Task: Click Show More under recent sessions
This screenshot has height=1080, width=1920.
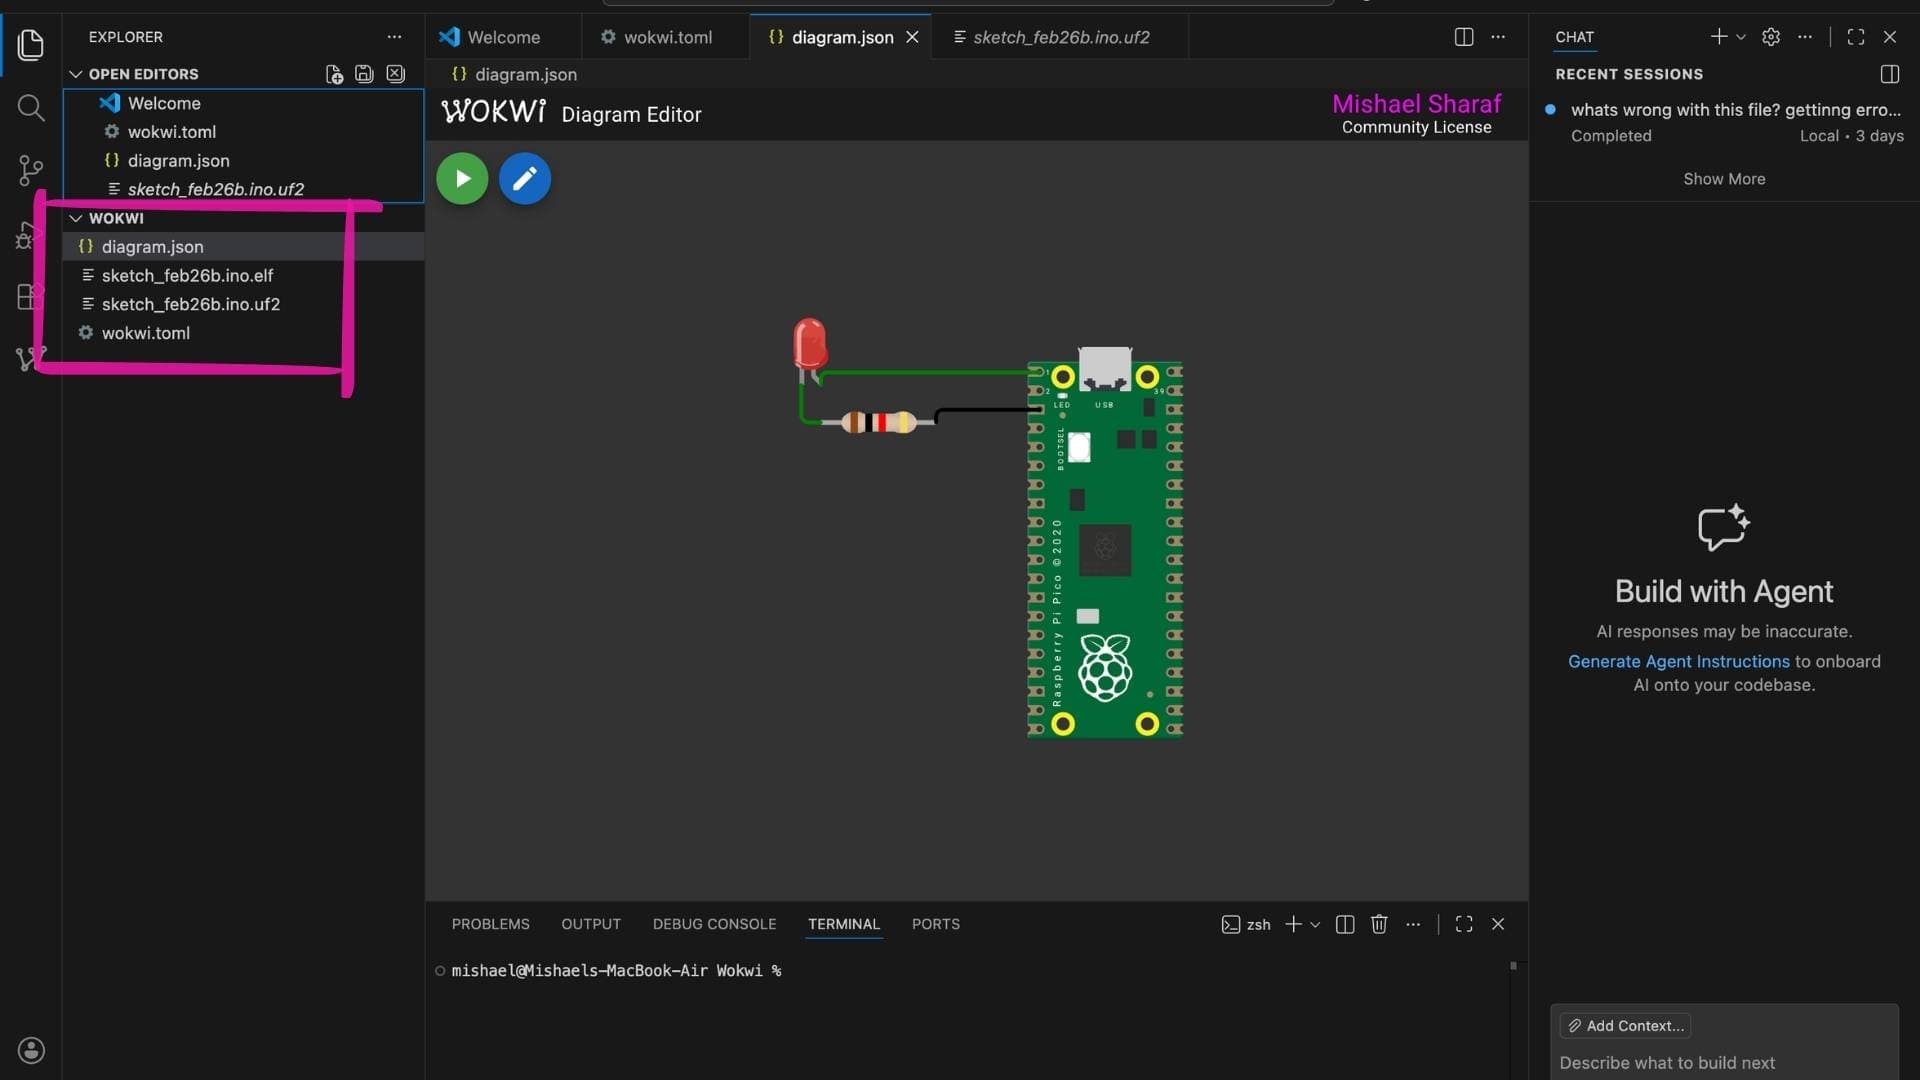Action: (x=1723, y=179)
